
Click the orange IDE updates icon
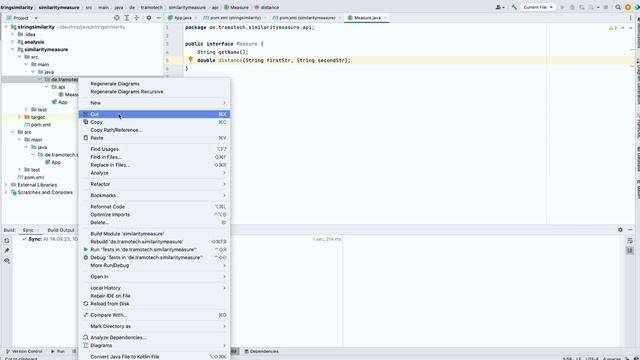(x=628, y=7)
